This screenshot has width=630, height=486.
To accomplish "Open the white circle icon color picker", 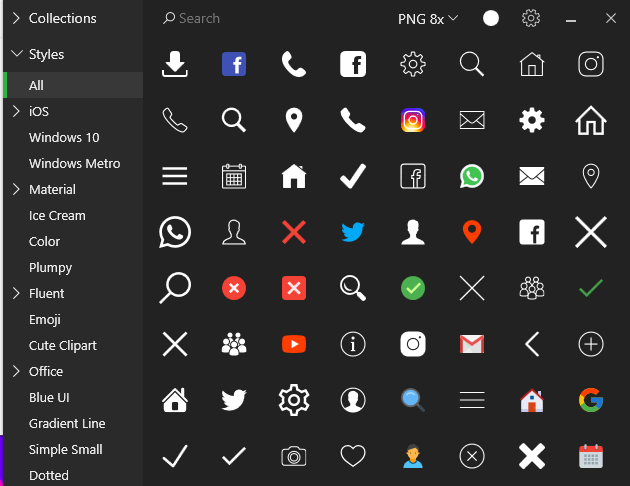I will 491,18.
